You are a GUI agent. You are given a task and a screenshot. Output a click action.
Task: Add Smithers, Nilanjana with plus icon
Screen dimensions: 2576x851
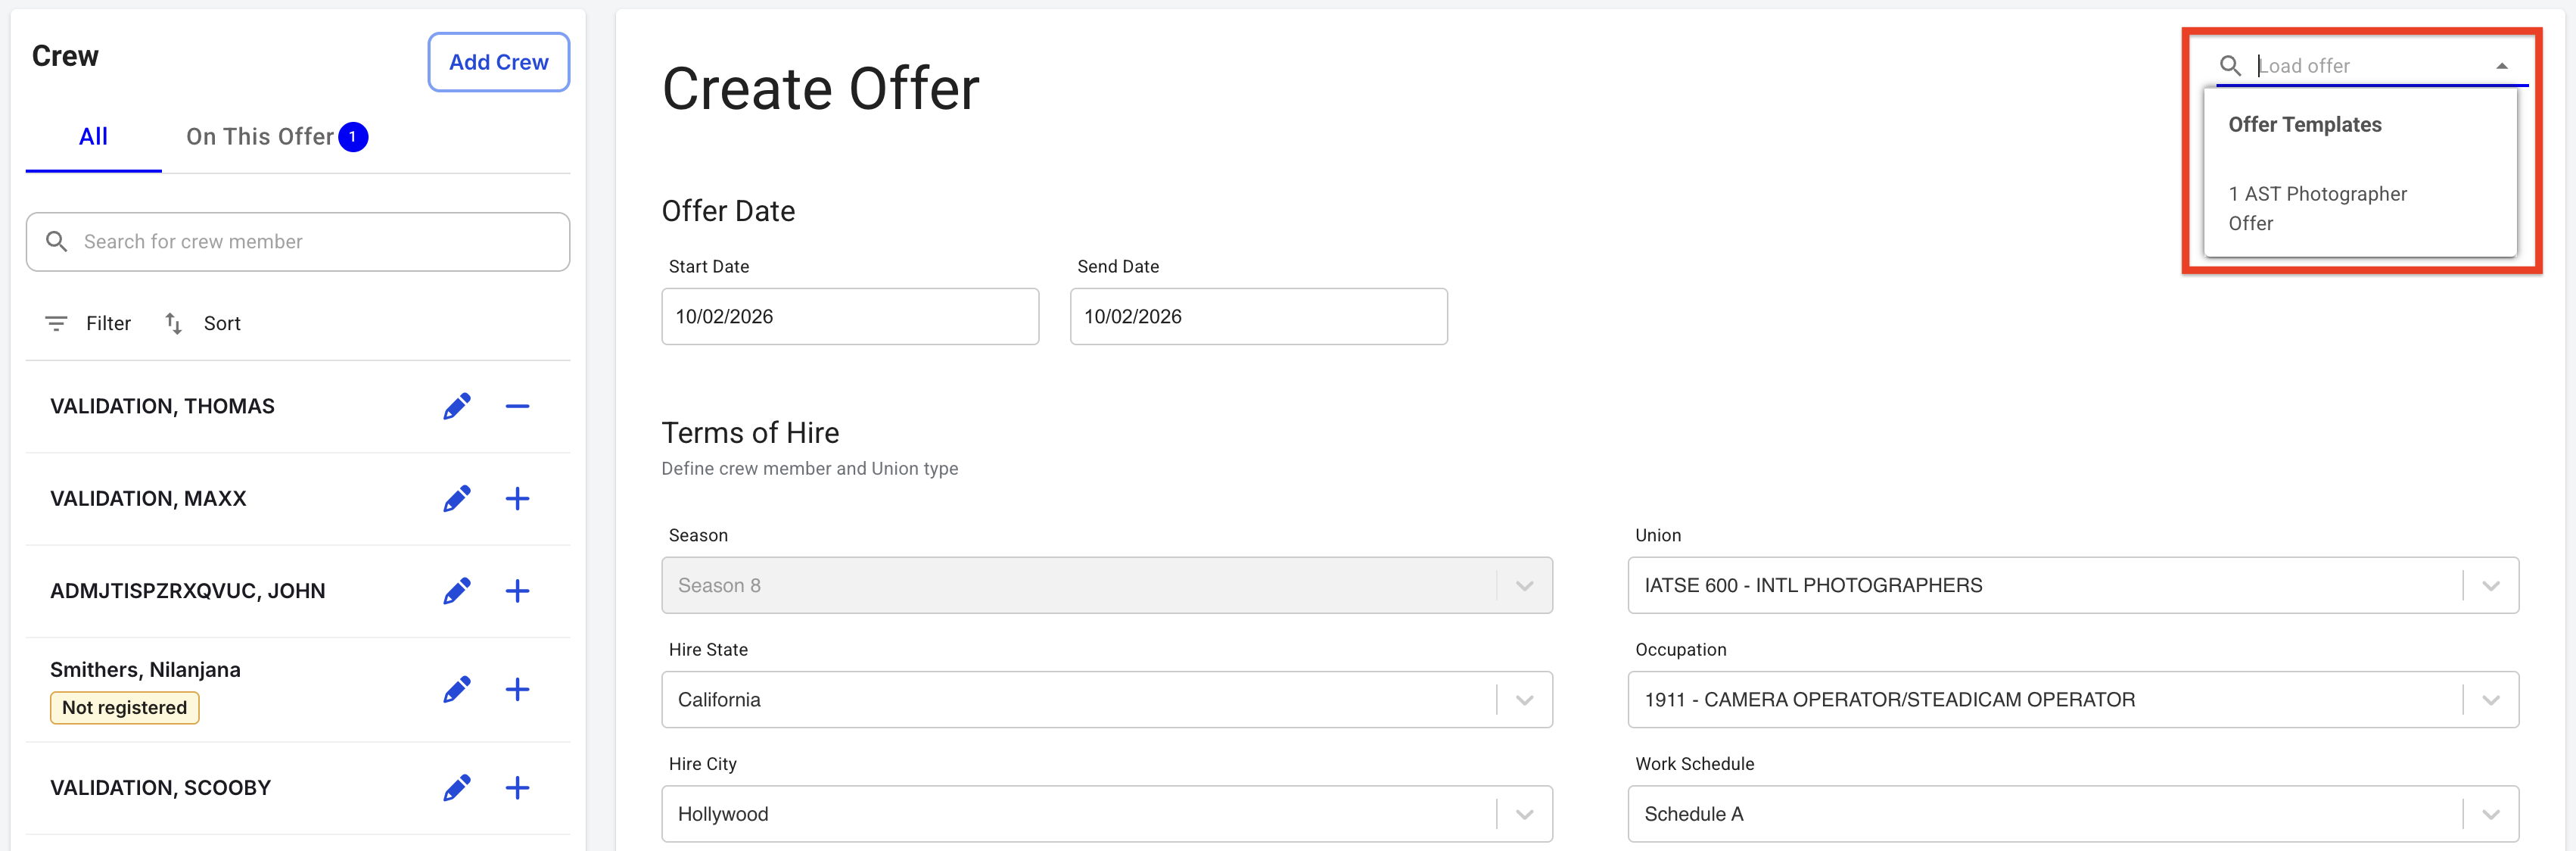pos(517,689)
